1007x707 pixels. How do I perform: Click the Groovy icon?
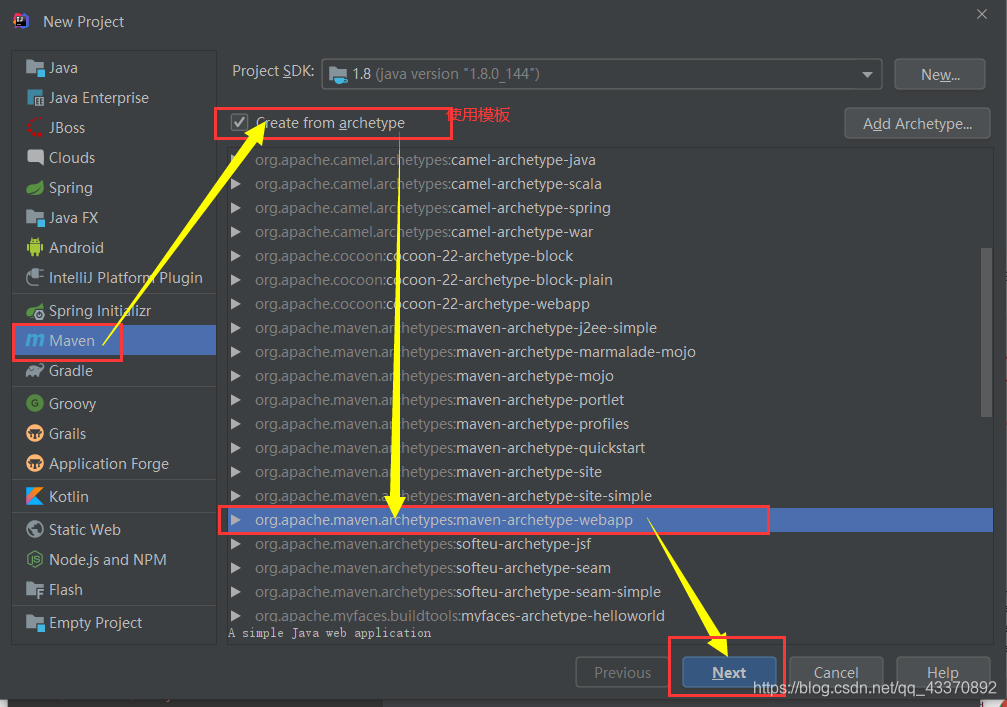[x=35, y=403]
